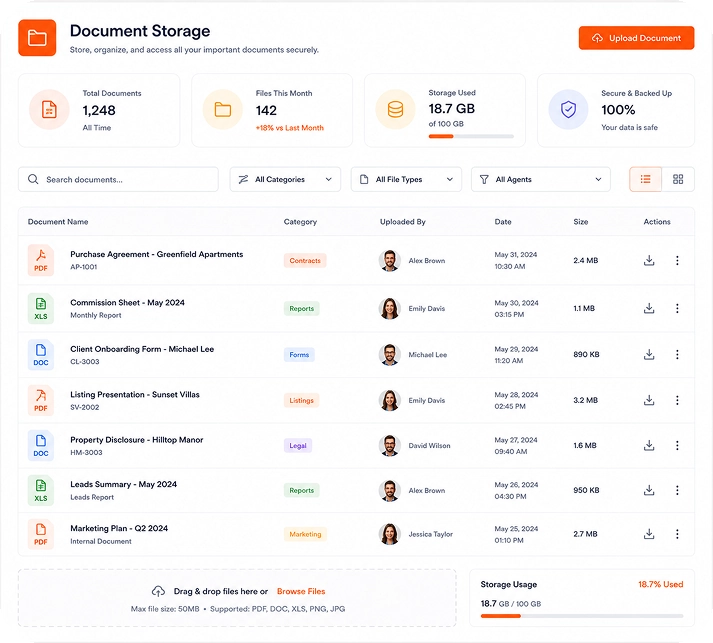The height and width of the screenshot is (643, 713).
Task: Open more actions for Commission Sheet row
Action: pyautogui.click(x=677, y=308)
